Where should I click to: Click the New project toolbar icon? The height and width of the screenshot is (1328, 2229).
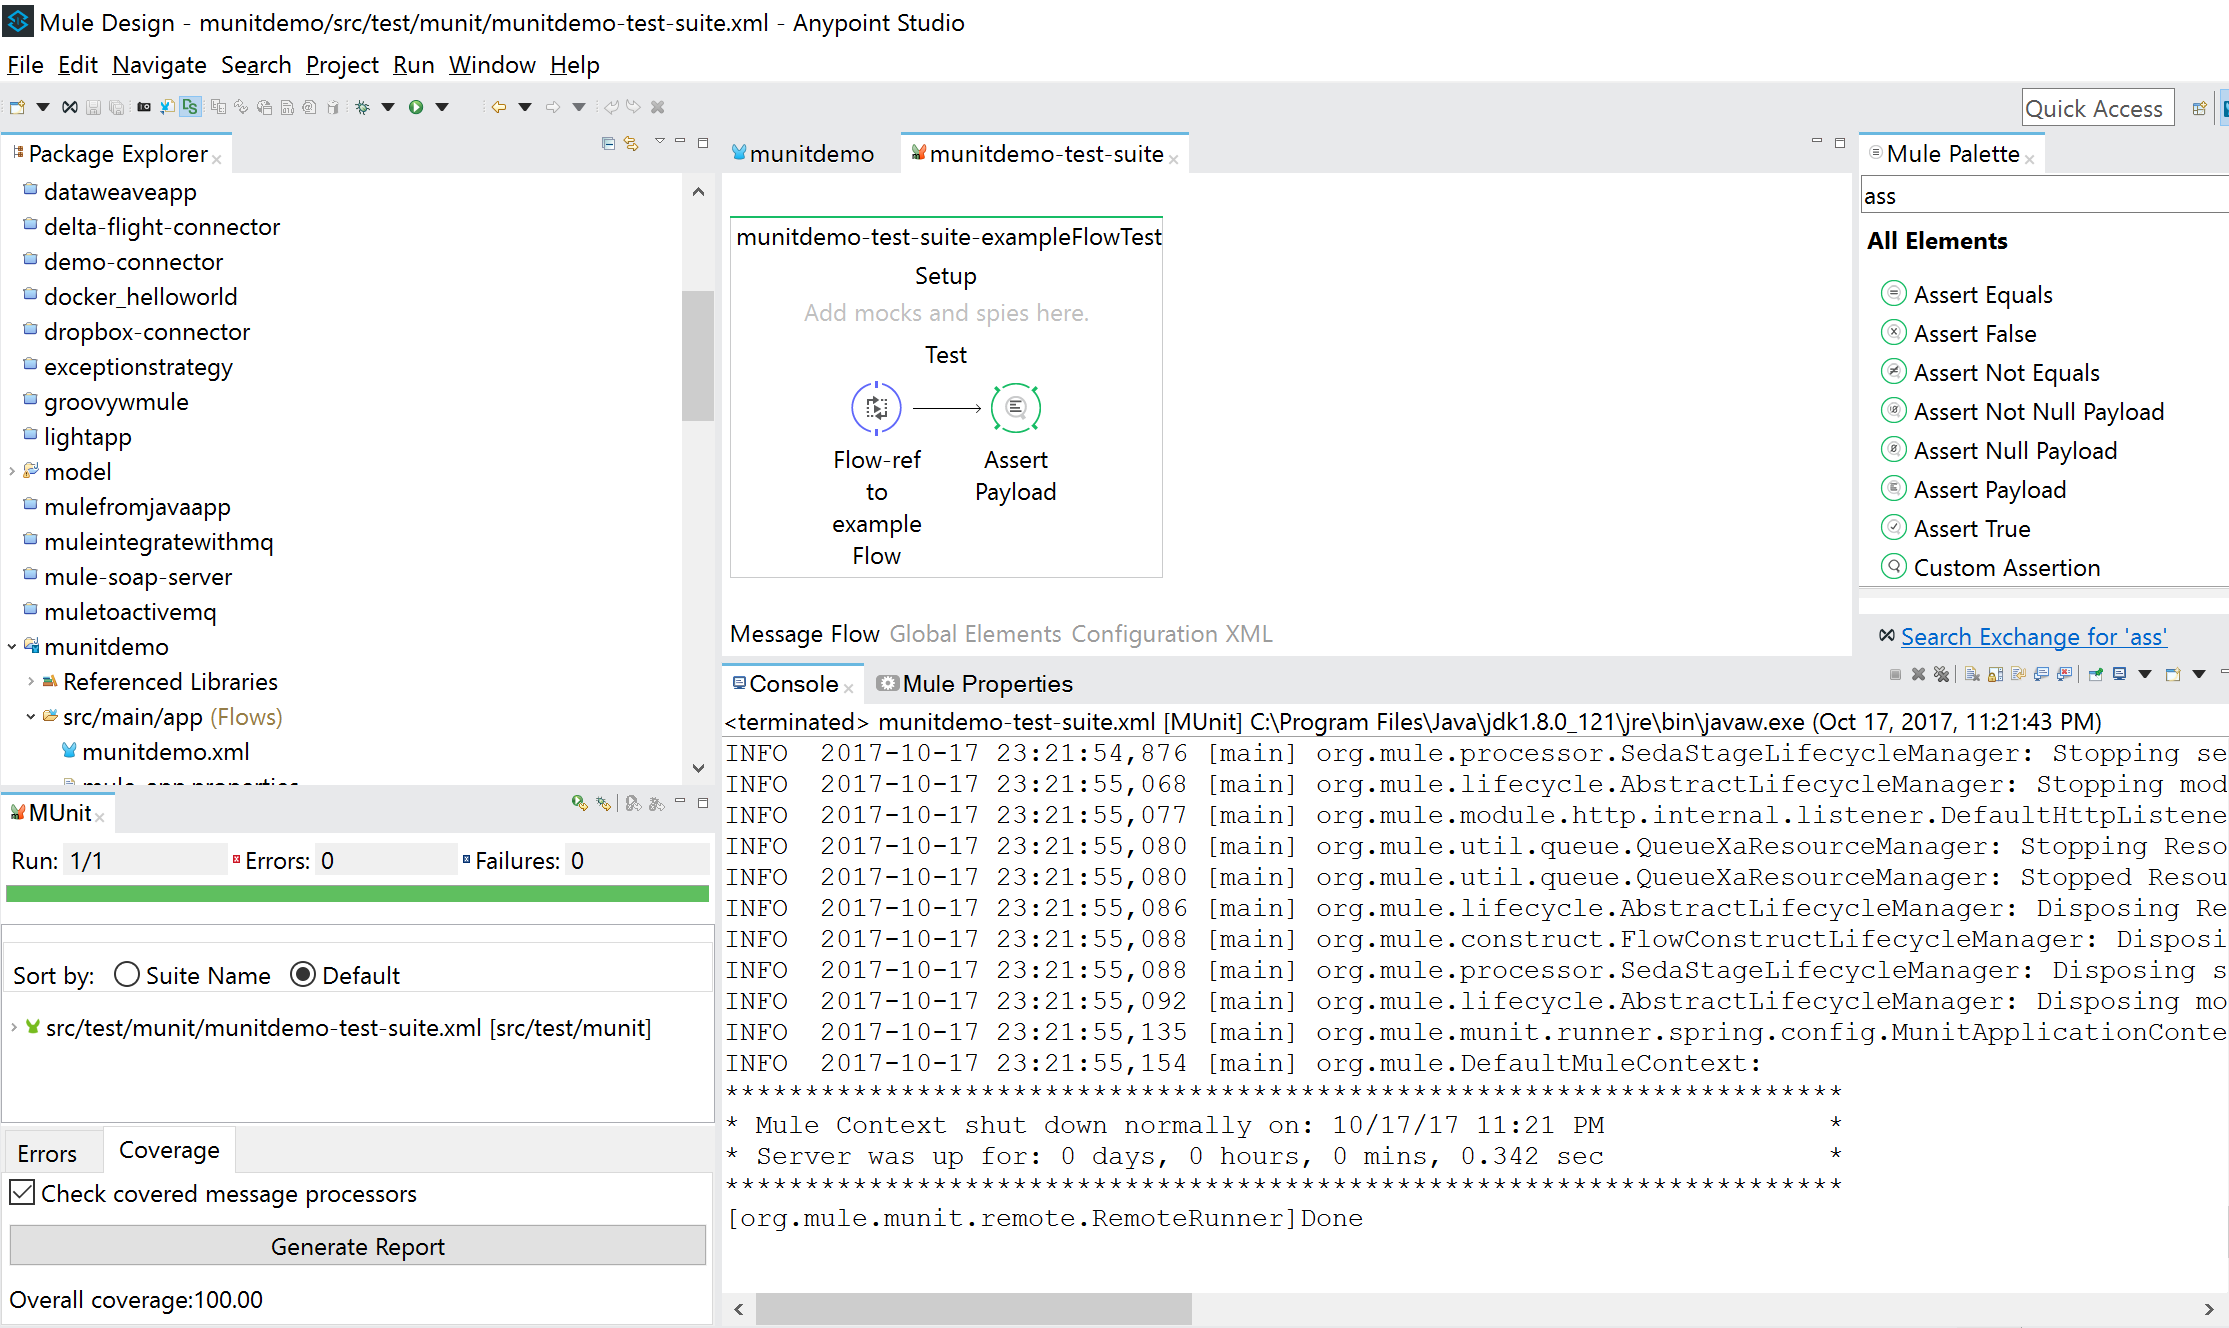(17, 107)
